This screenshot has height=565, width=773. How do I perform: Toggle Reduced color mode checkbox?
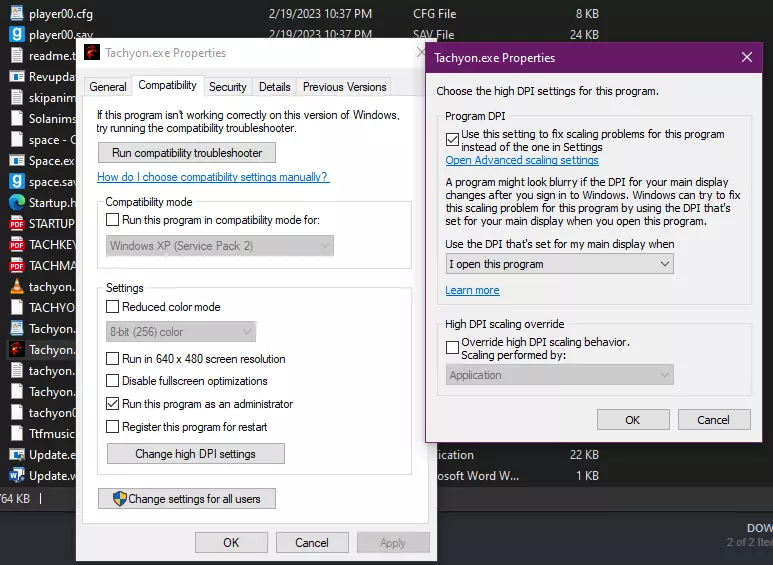point(112,307)
